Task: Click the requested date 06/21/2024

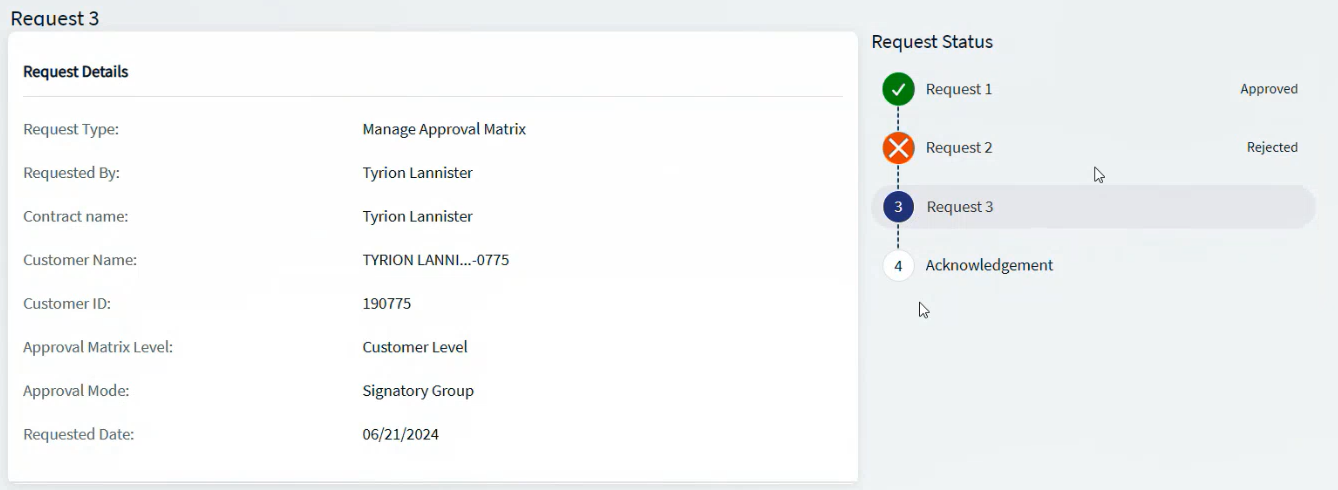Action: click(x=401, y=434)
